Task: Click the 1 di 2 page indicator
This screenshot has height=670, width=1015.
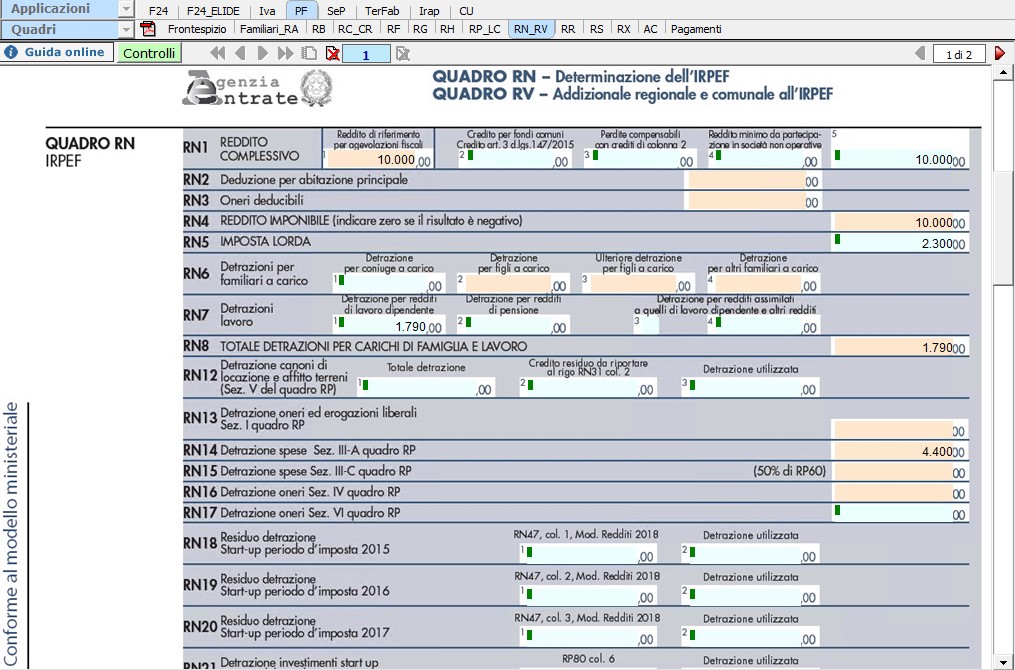Action: [x=959, y=54]
